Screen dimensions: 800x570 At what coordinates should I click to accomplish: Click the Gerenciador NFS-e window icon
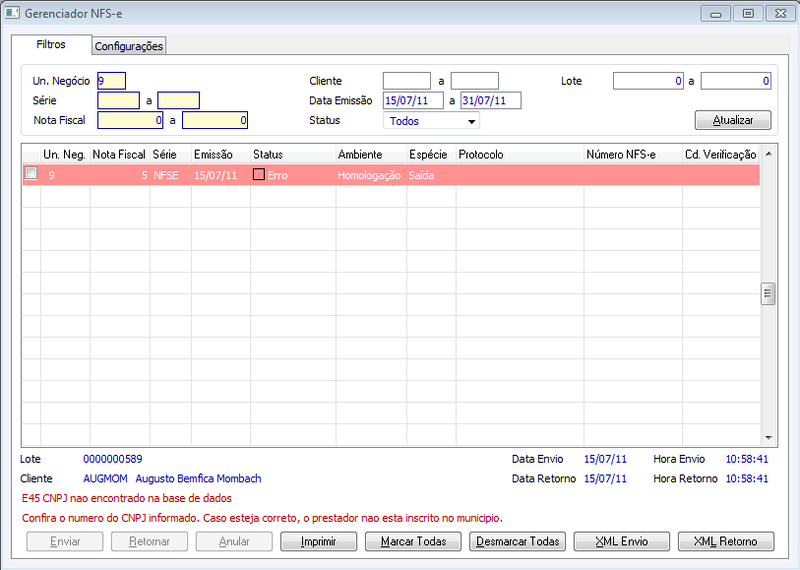[12, 13]
